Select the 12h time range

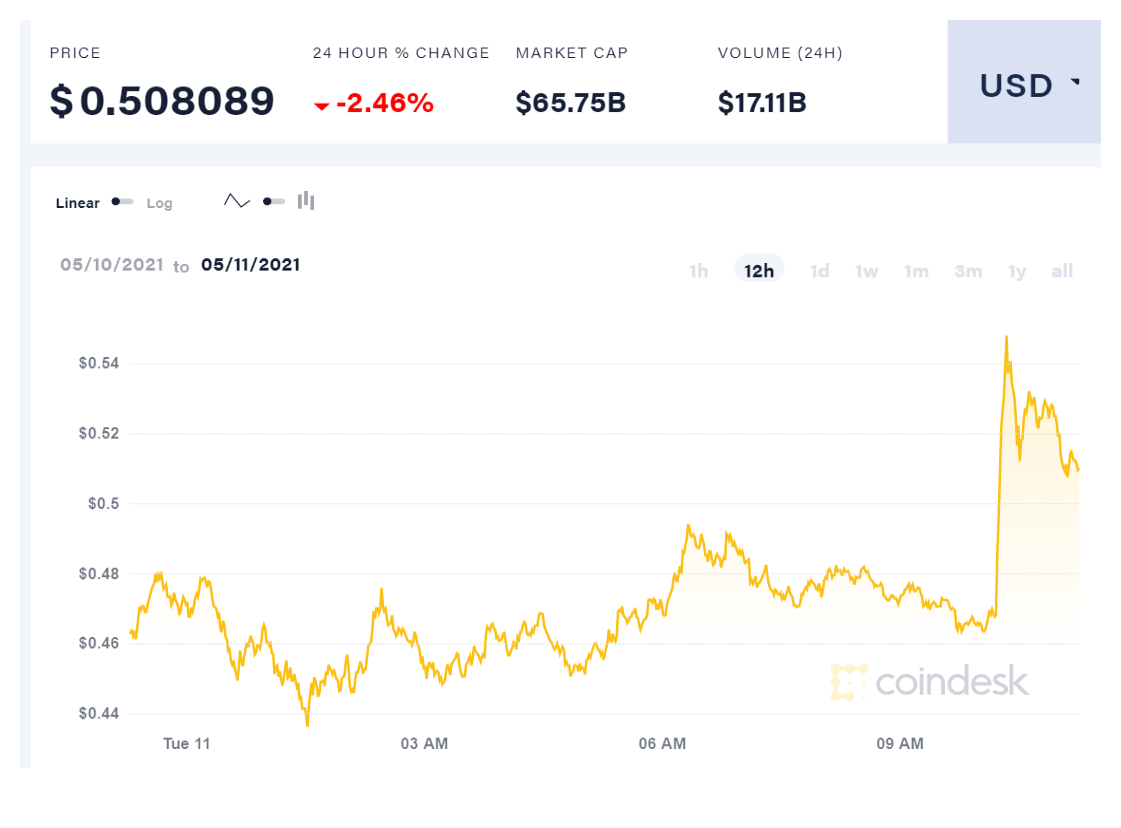759,271
